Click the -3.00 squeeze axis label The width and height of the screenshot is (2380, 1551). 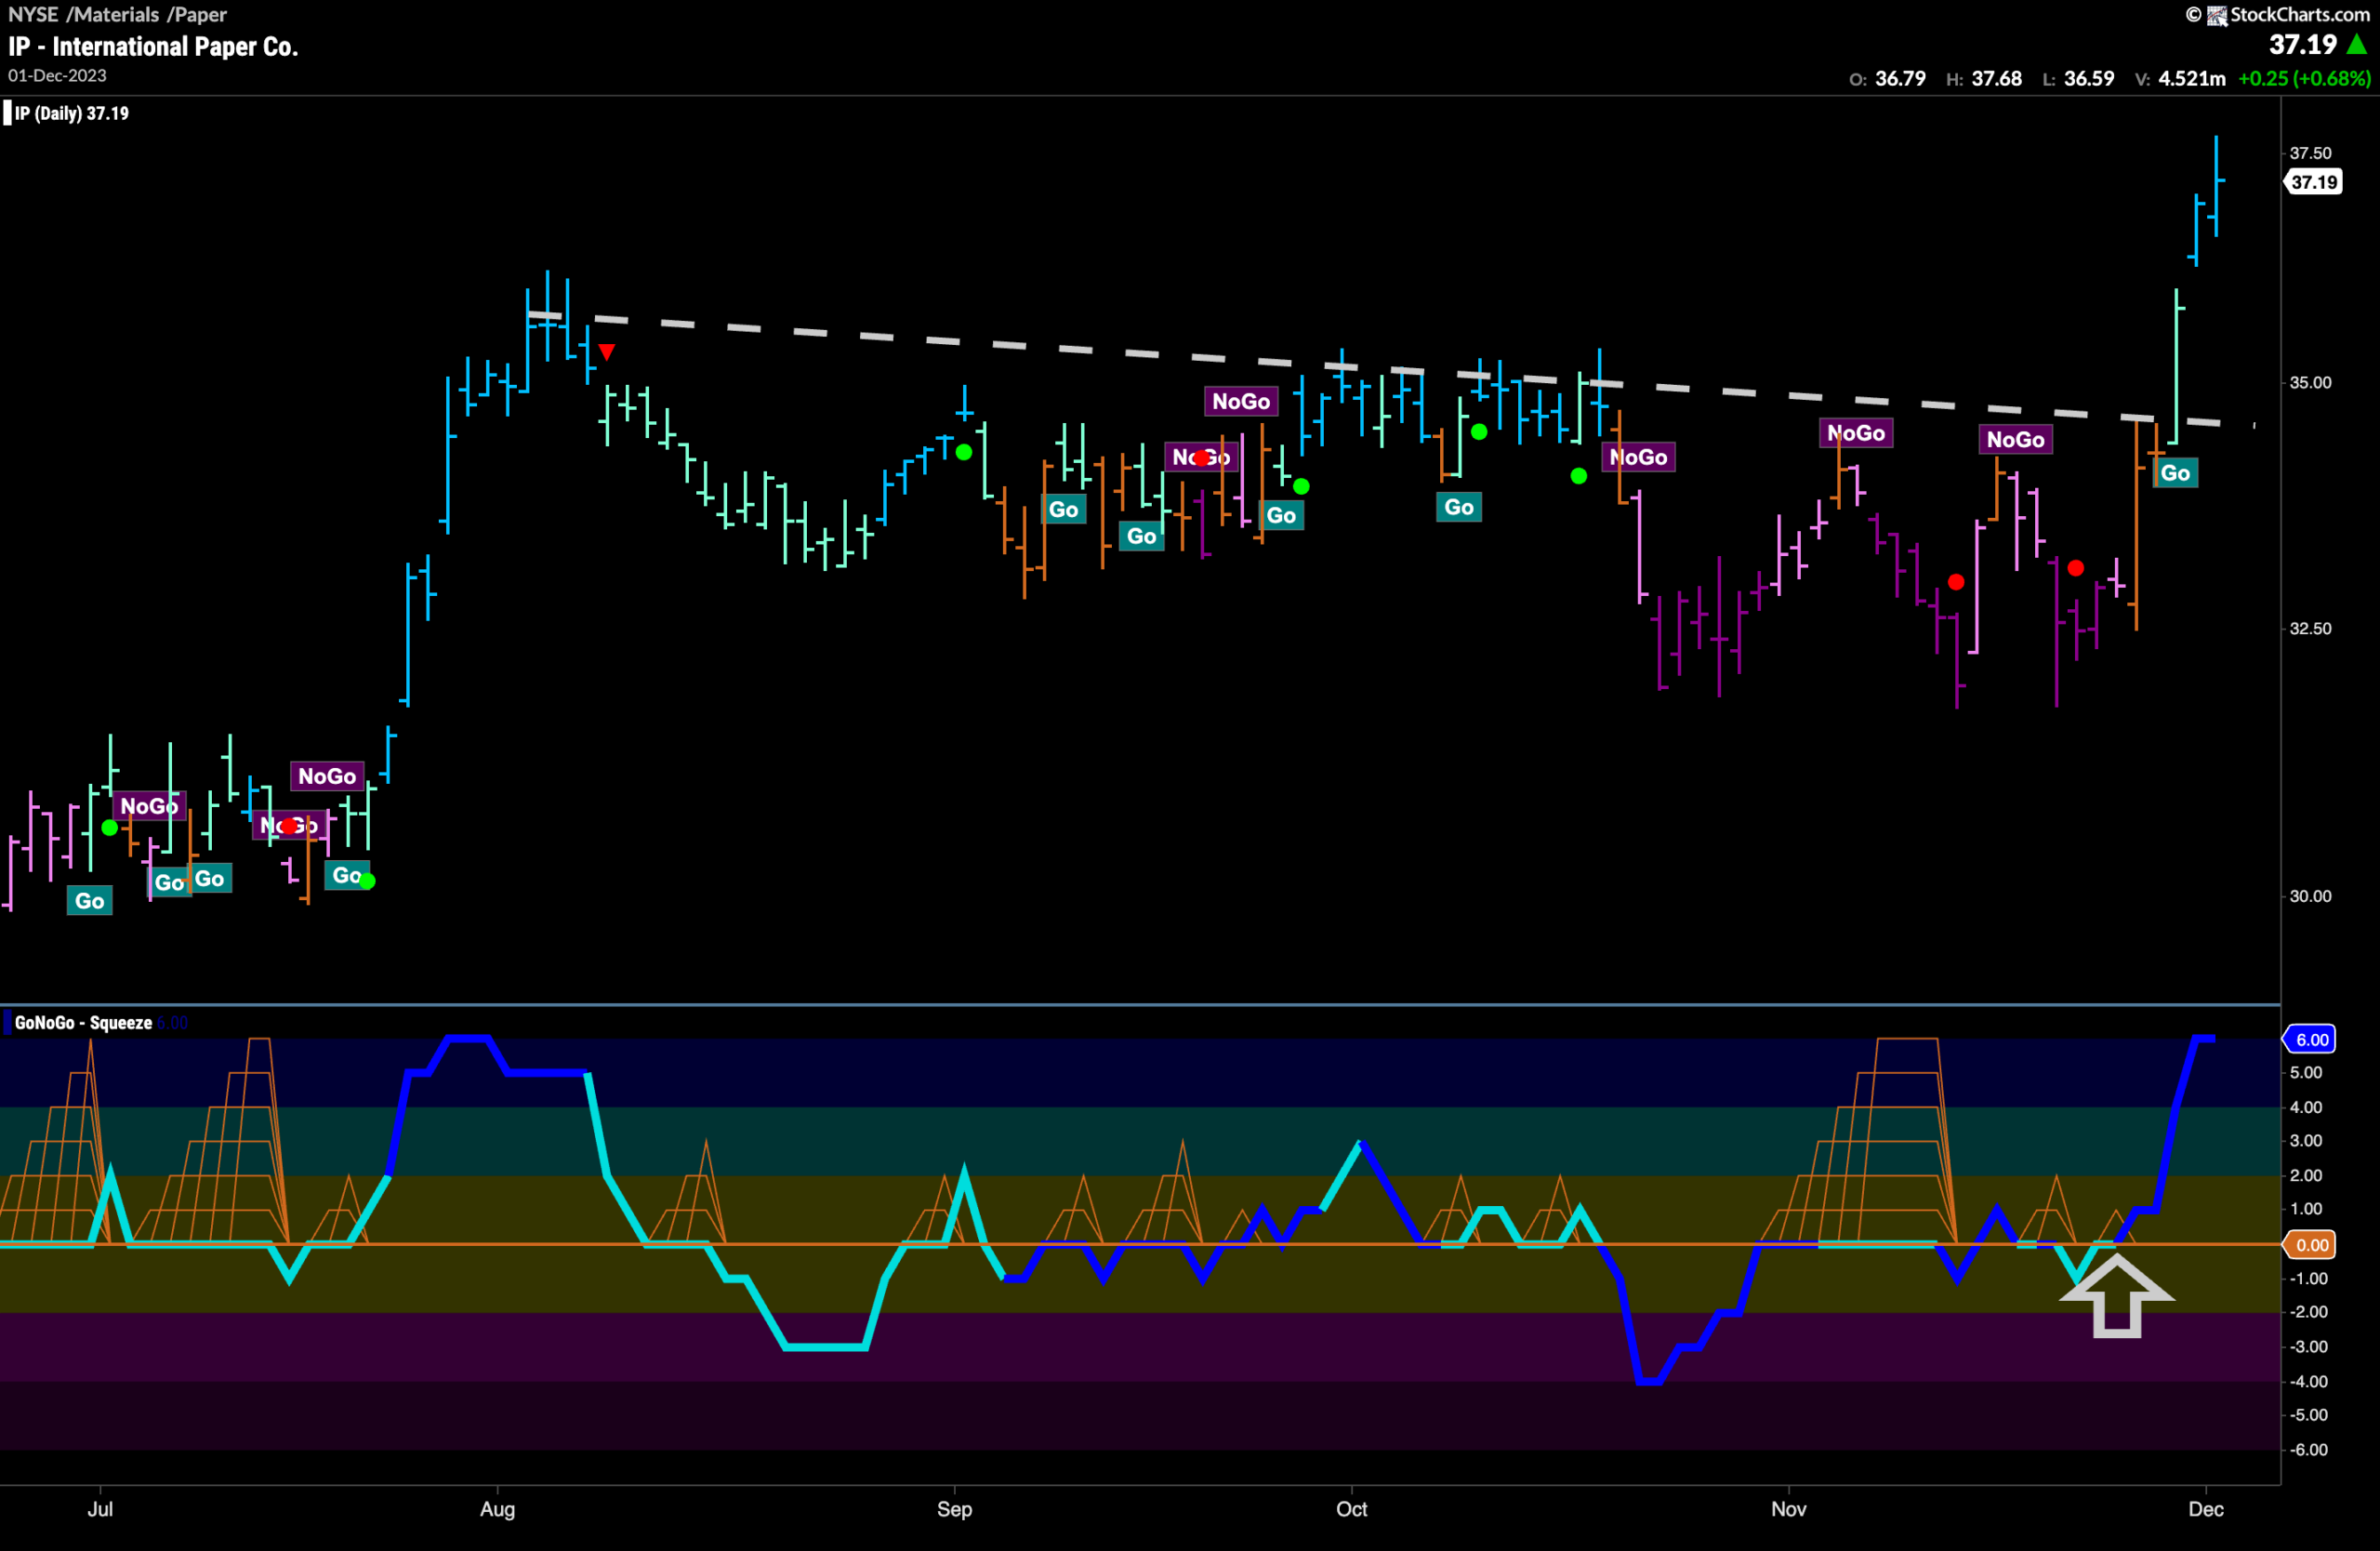(x=2308, y=1346)
